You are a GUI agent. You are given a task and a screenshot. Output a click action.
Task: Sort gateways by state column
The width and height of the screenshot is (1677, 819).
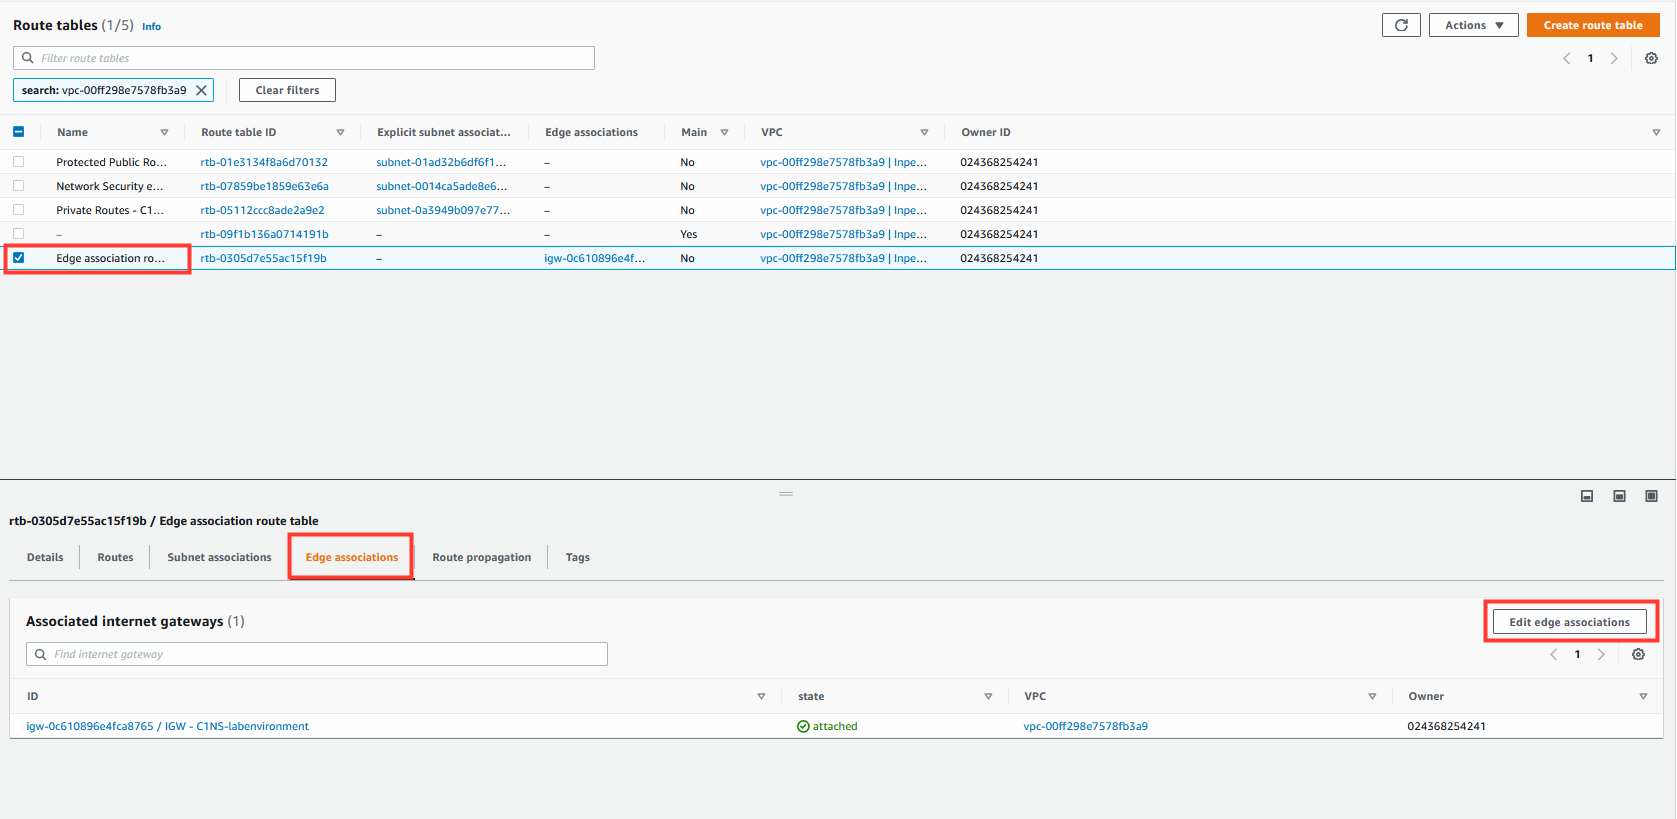point(988,696)
